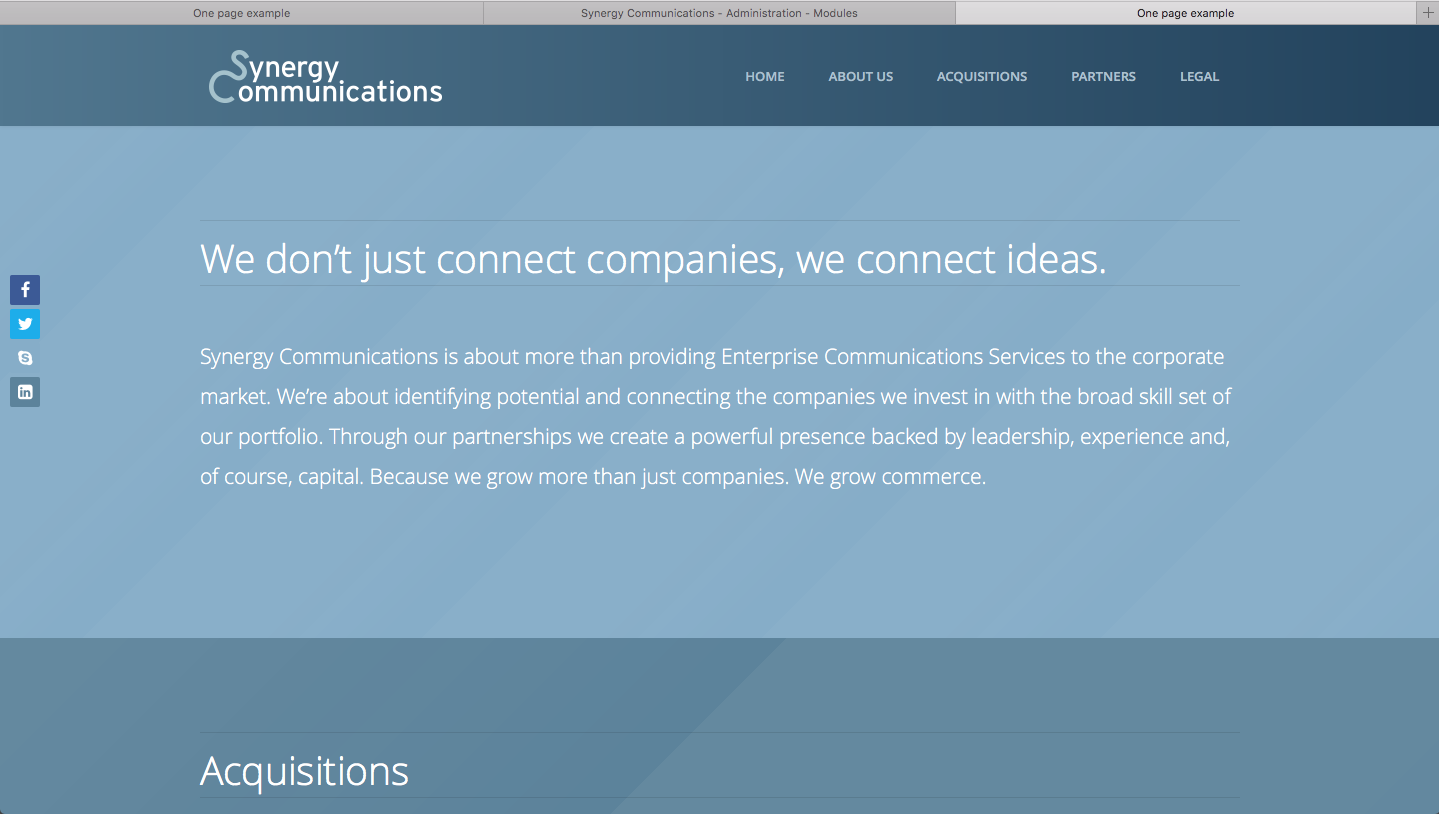Image resolution: width=1439 pixels, height=814 pixels.
Task: Select PARTNERS in the top navigation
Action: [x=1103, y=76]
